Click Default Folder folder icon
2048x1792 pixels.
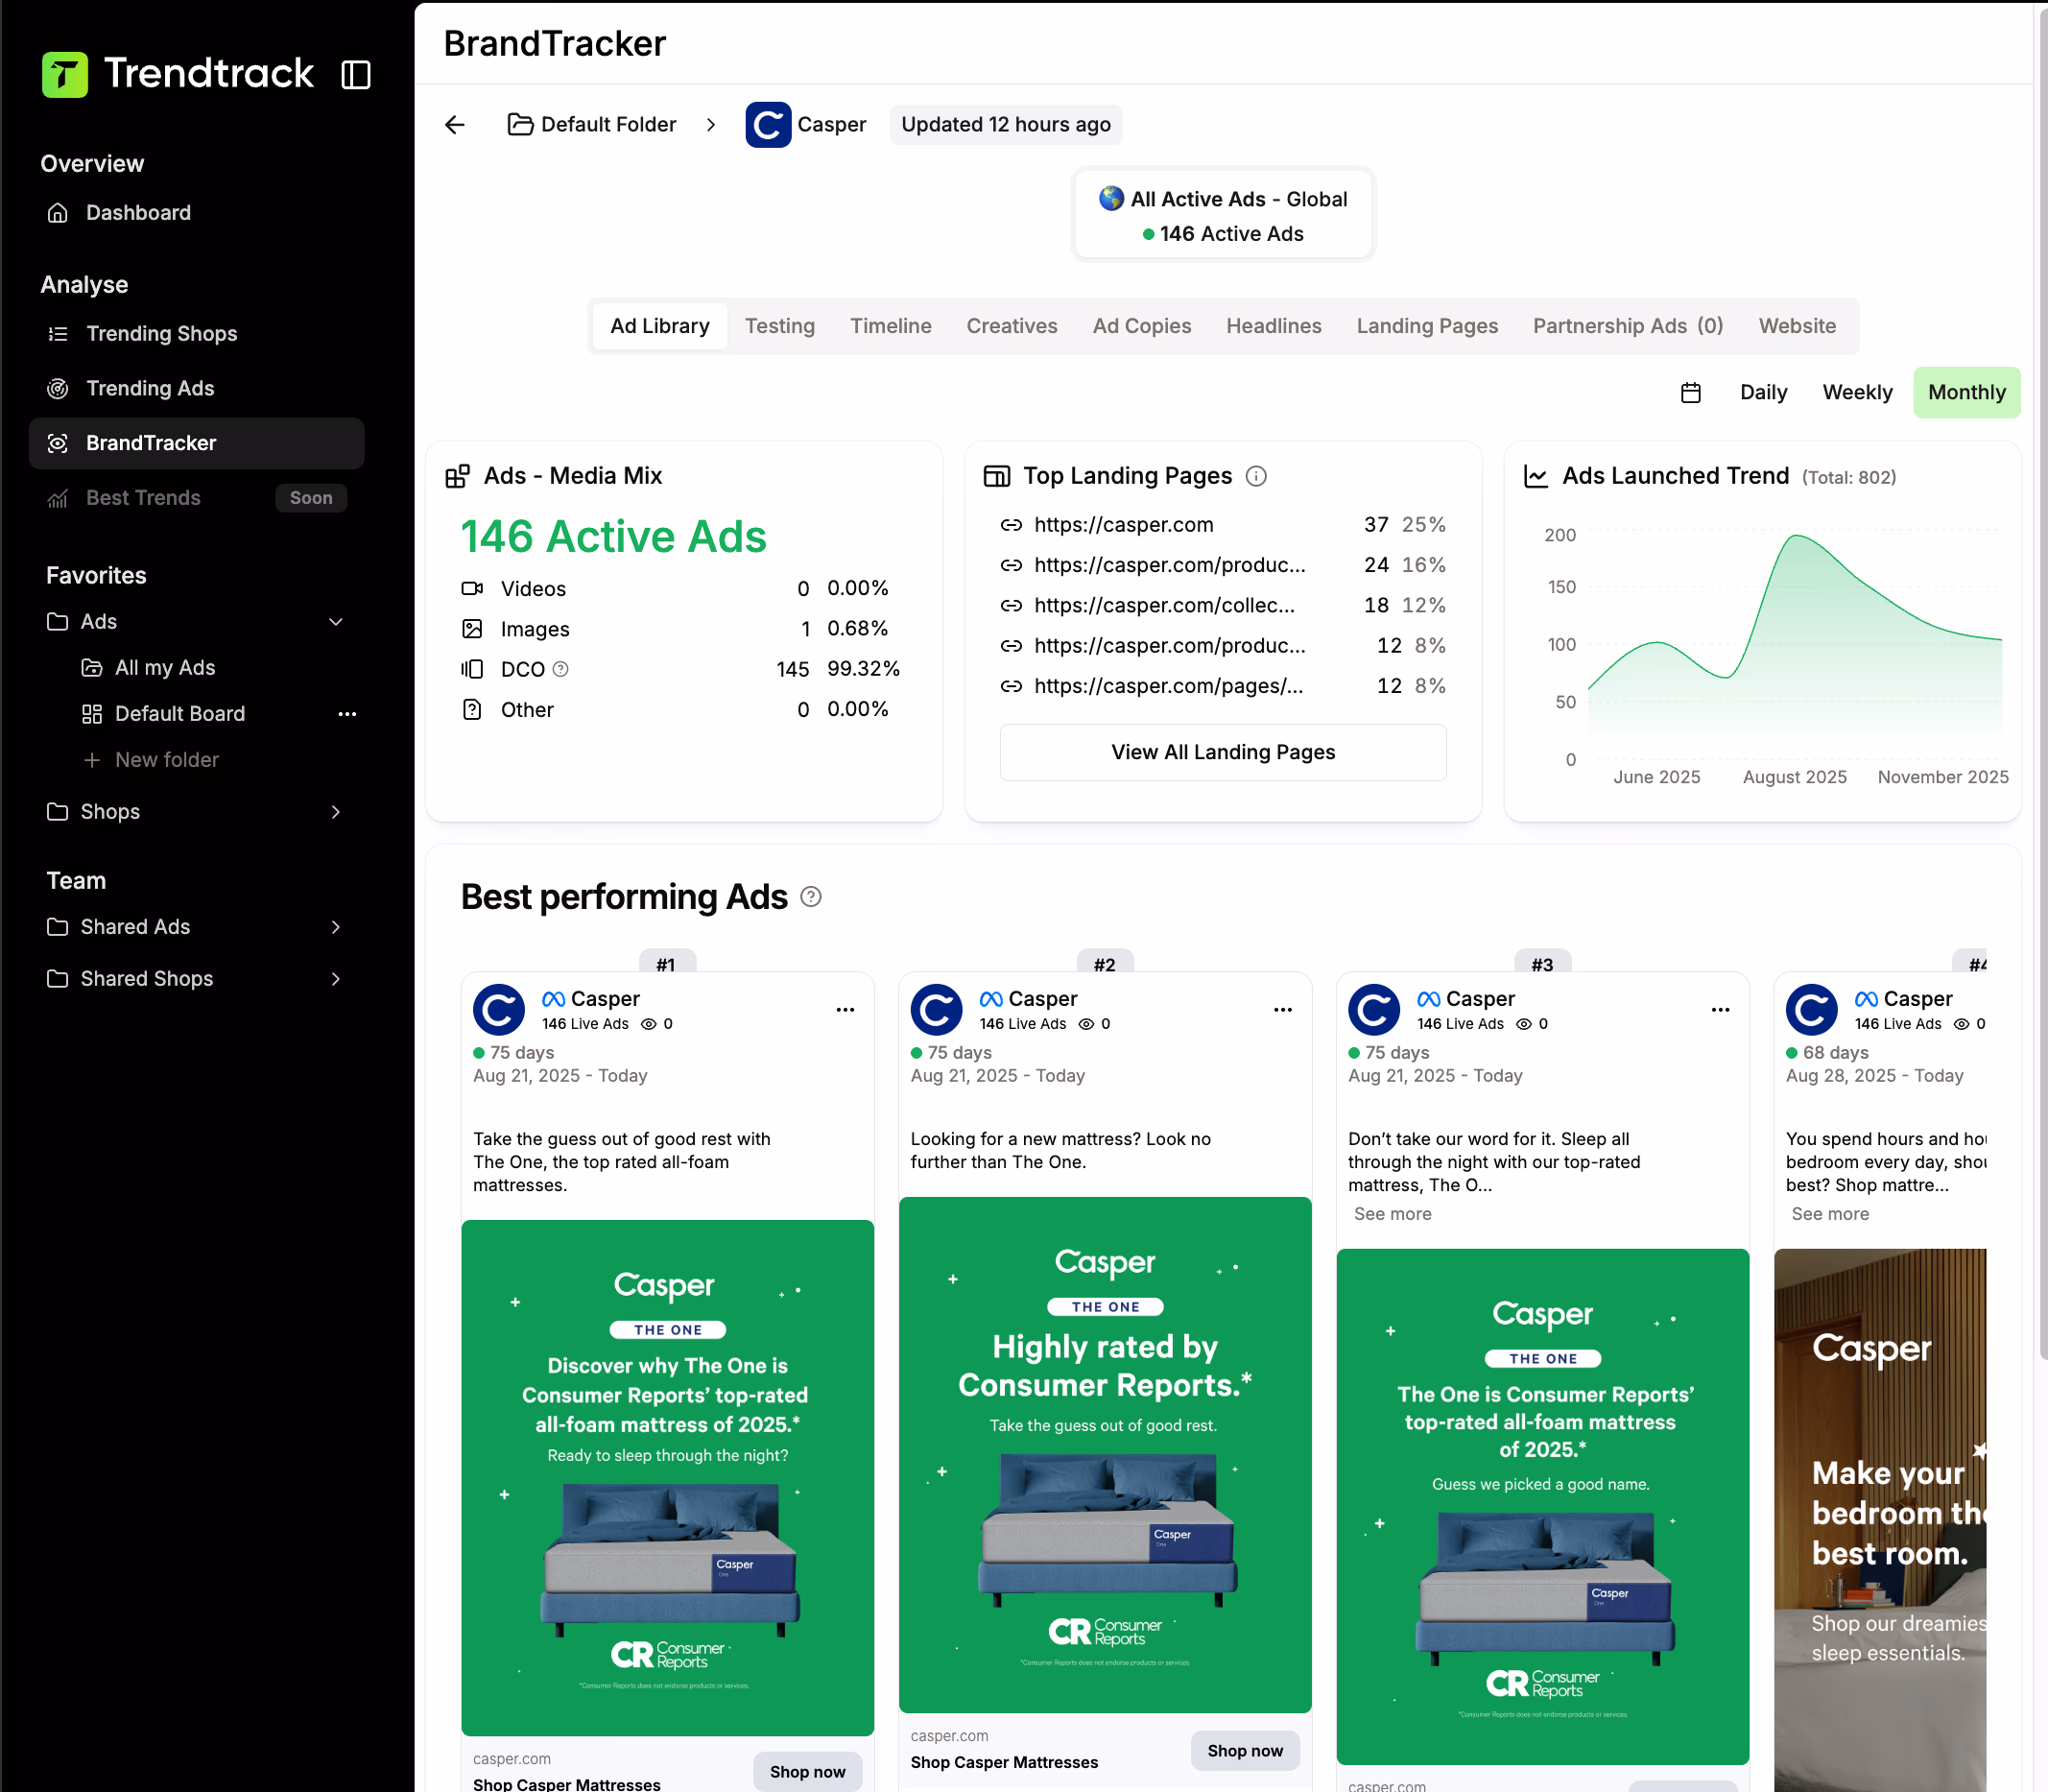pyautogui.click(x=520, y=125)
